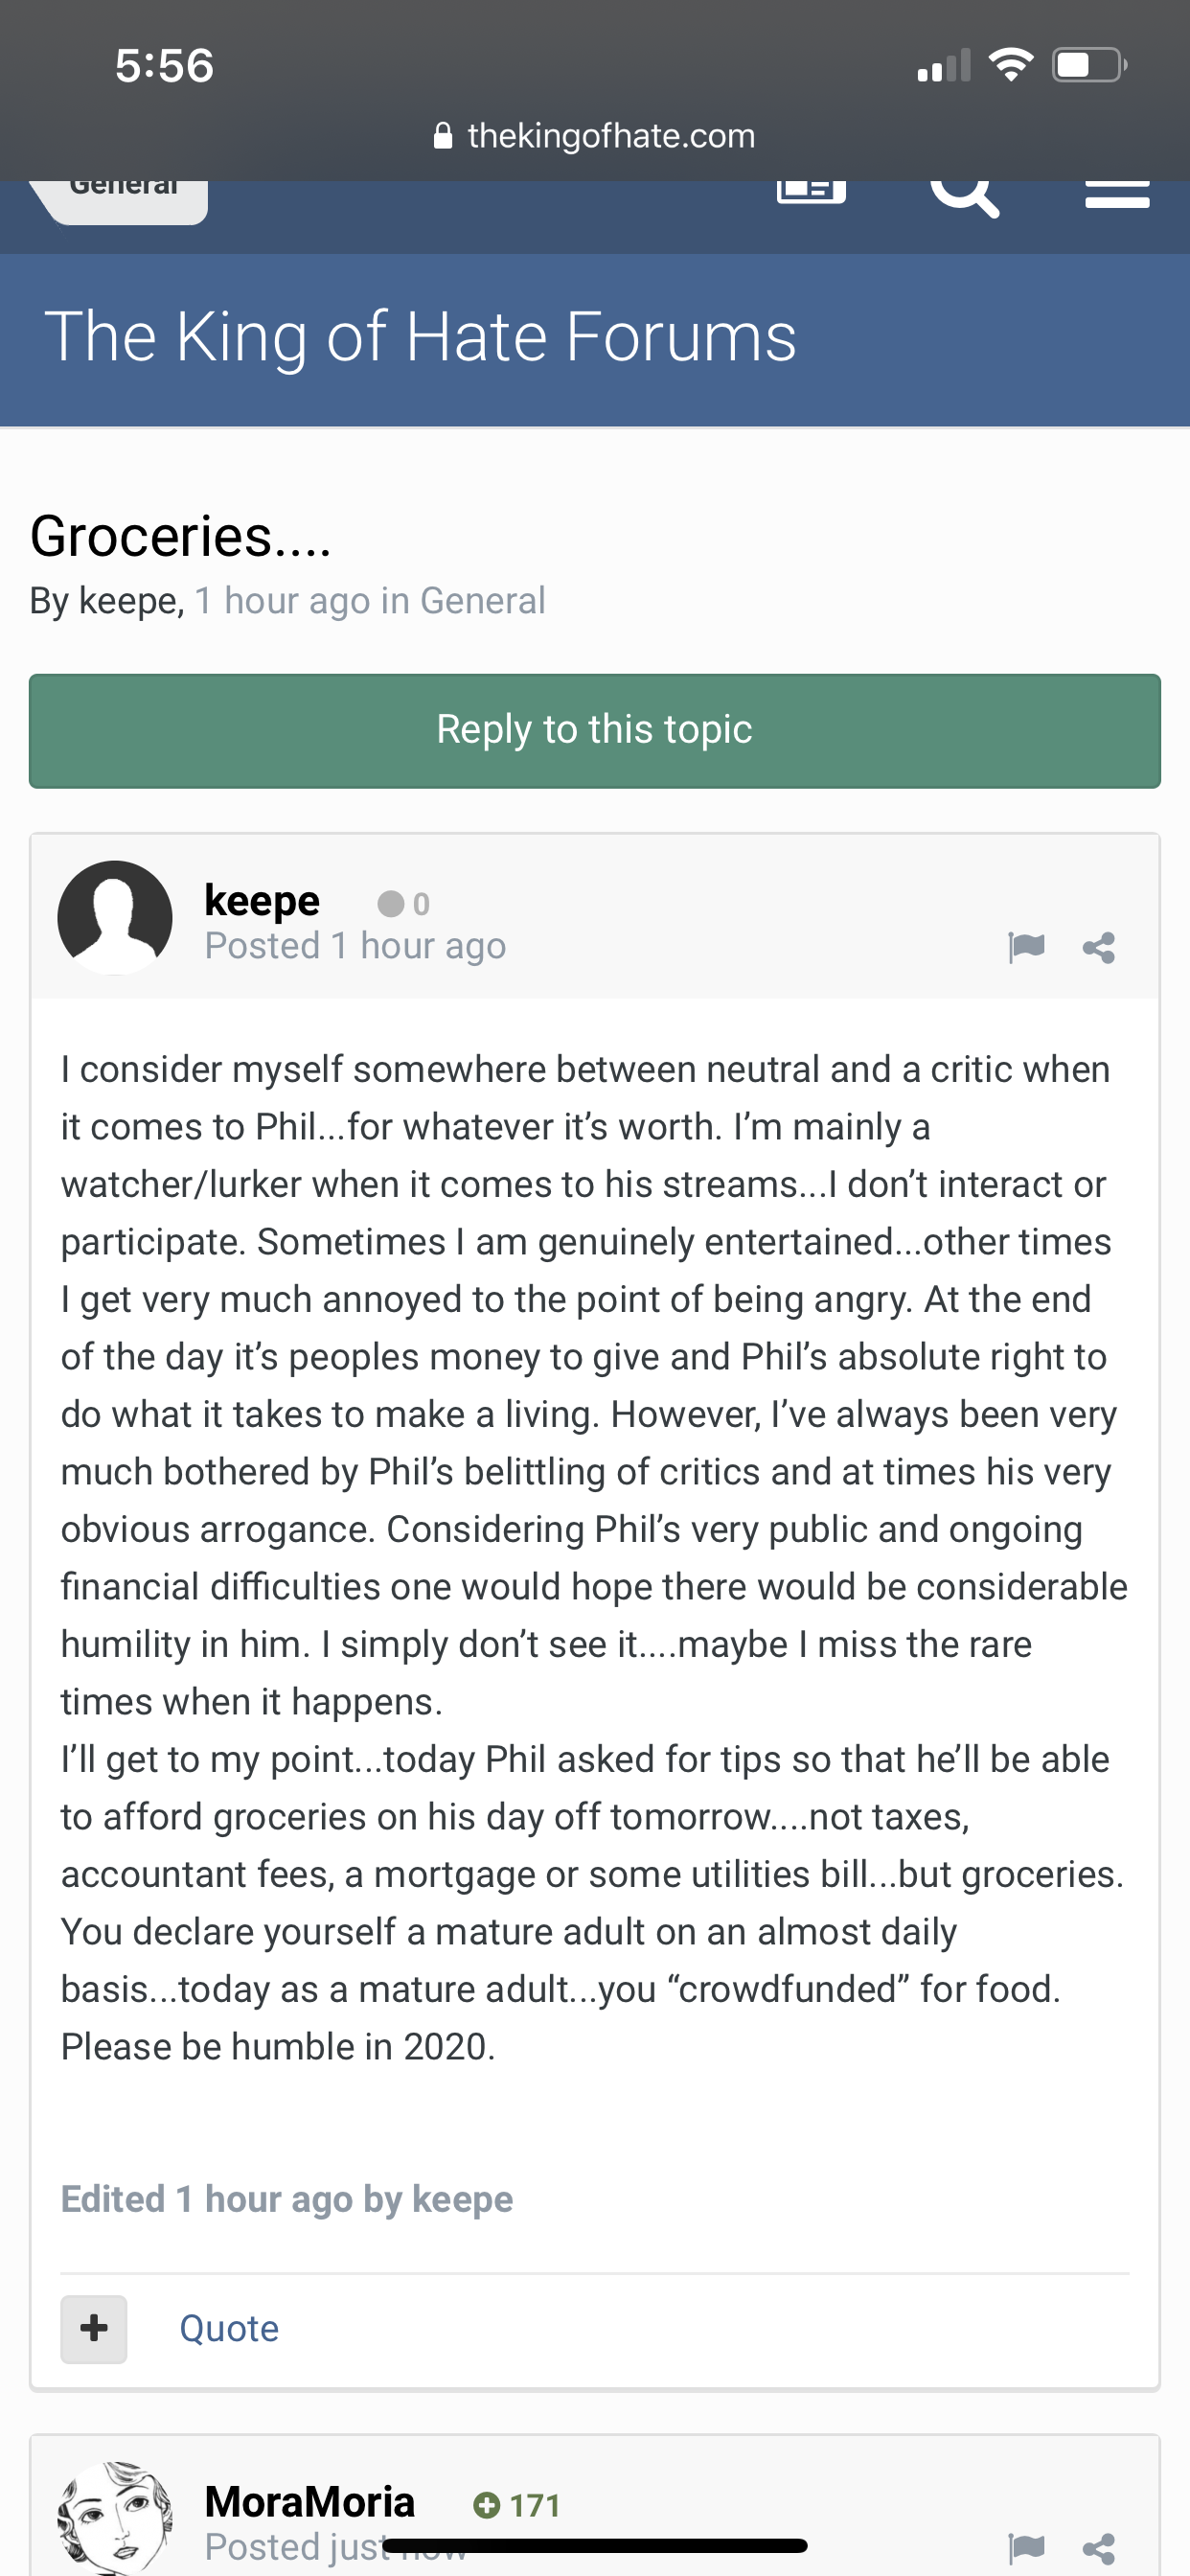Open the hamburger navigation menu
Image resolution: width=1190 pixels, height=2576 pixels.
(1117, 194)
